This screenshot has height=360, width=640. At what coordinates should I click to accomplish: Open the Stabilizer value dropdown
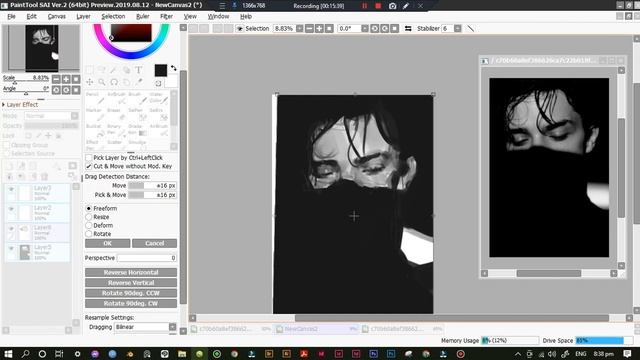[458, 29]
